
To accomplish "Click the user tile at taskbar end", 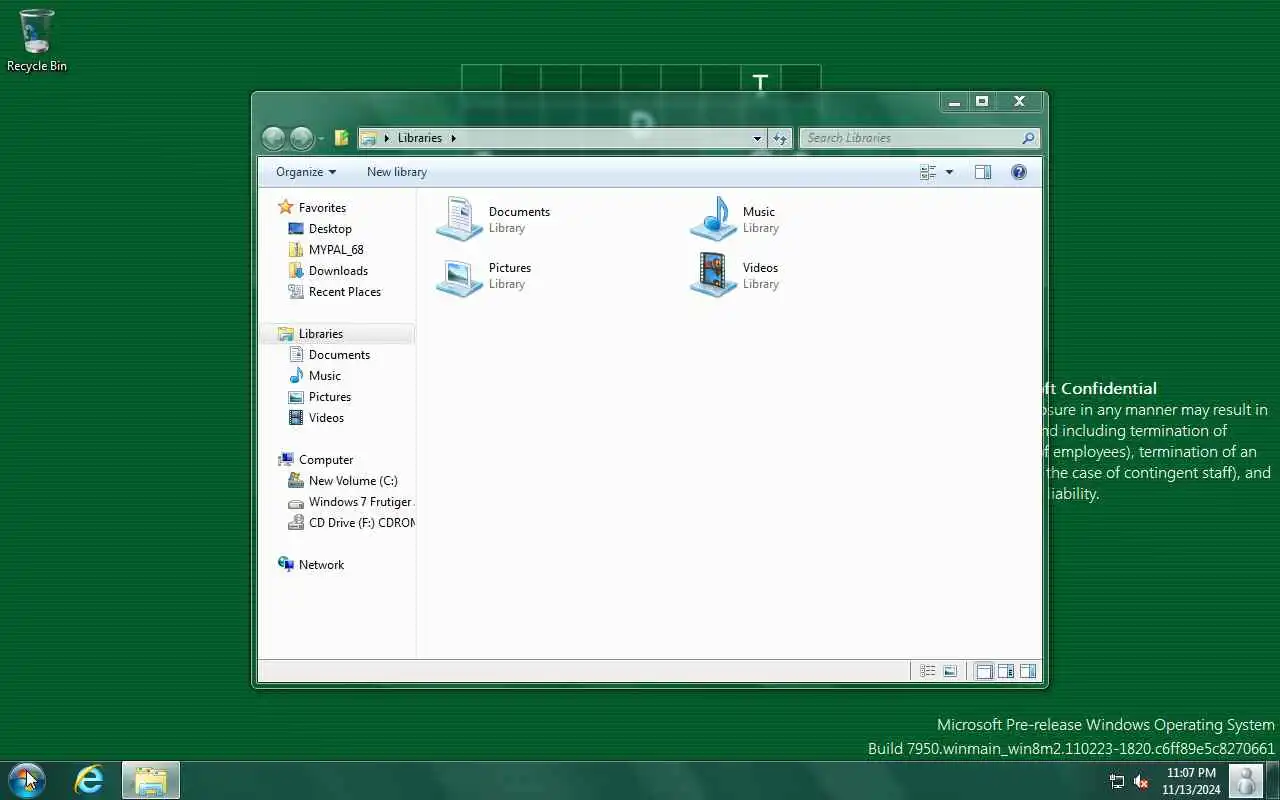I will 1246,780.
